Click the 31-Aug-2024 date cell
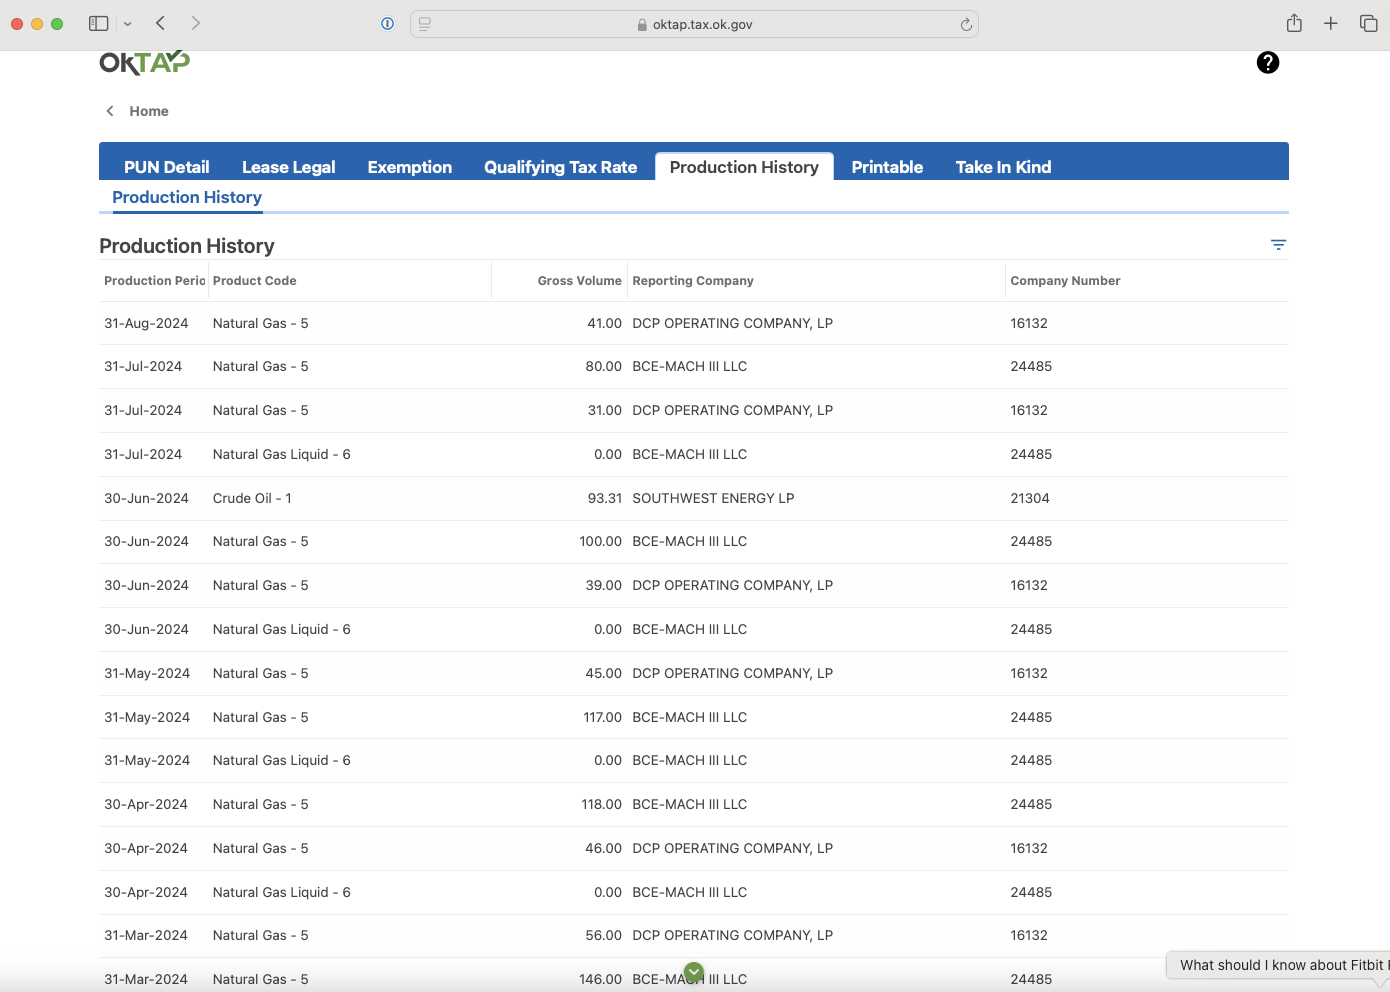The width and height of the screenshot is (1390, 992). pos(146,323)
